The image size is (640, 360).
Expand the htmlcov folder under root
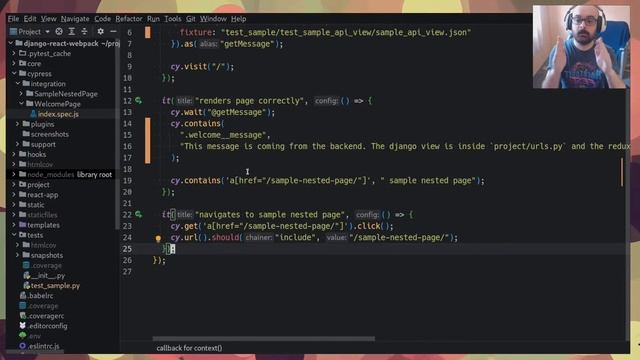point(14,164)
